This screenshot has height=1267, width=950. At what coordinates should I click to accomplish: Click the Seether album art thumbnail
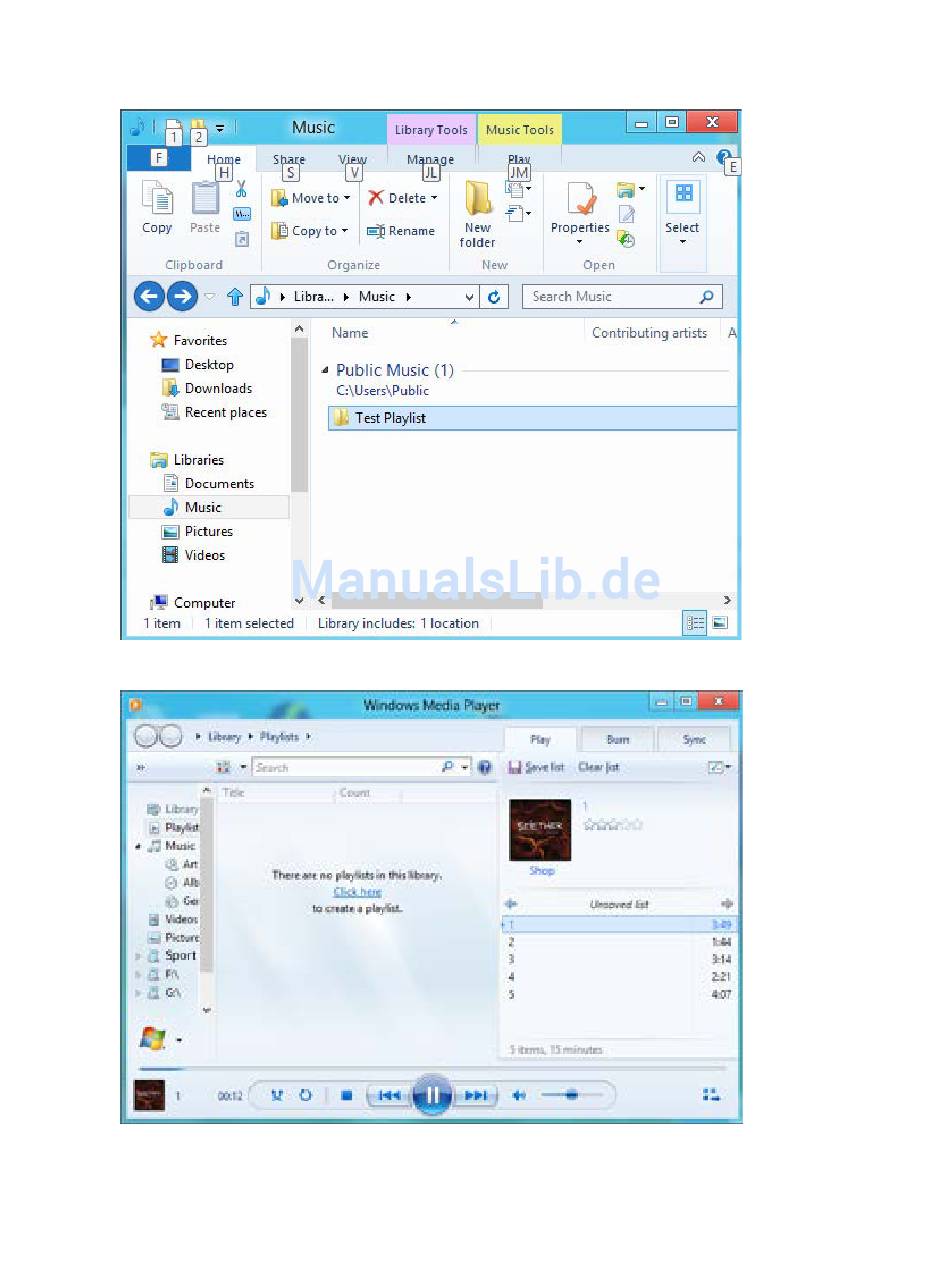[540, 830]
